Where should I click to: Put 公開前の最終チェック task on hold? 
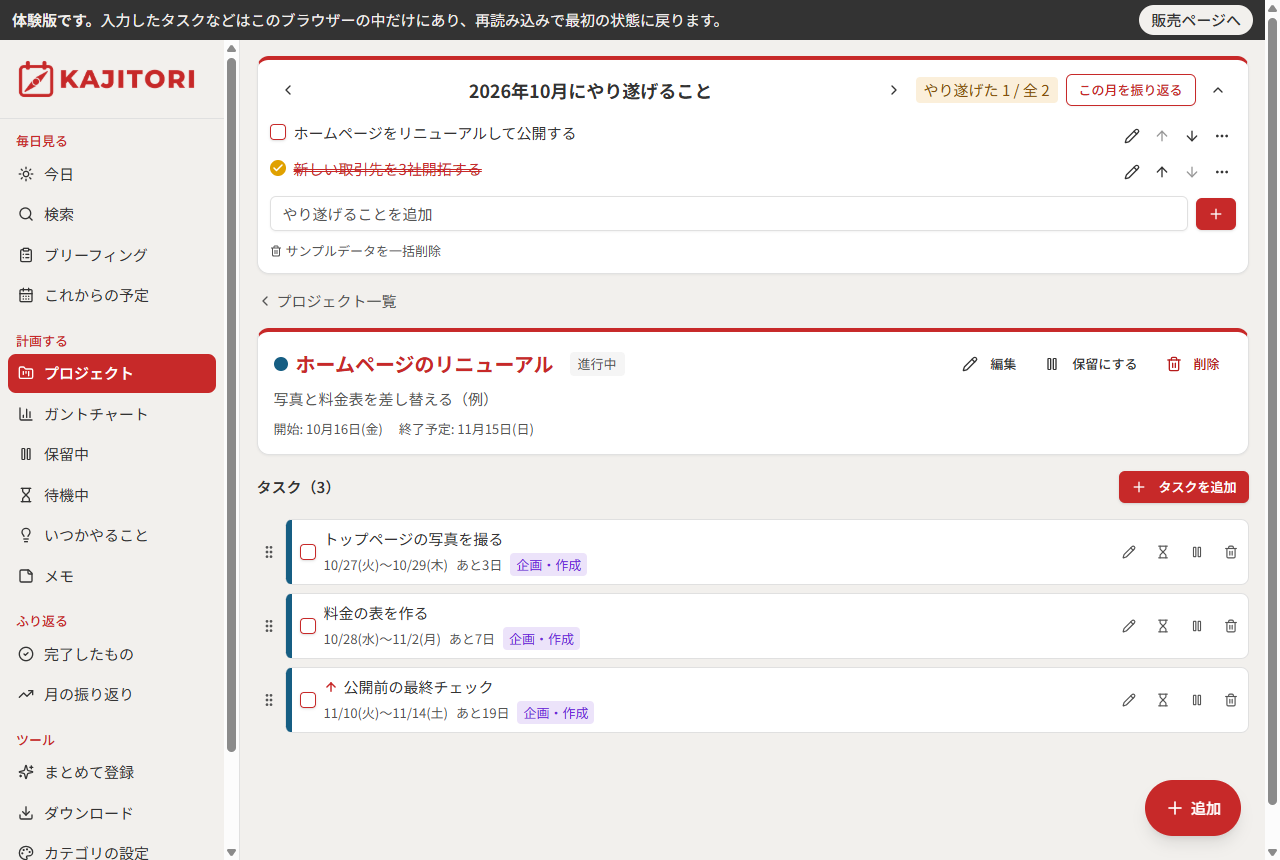[1197, 700]
